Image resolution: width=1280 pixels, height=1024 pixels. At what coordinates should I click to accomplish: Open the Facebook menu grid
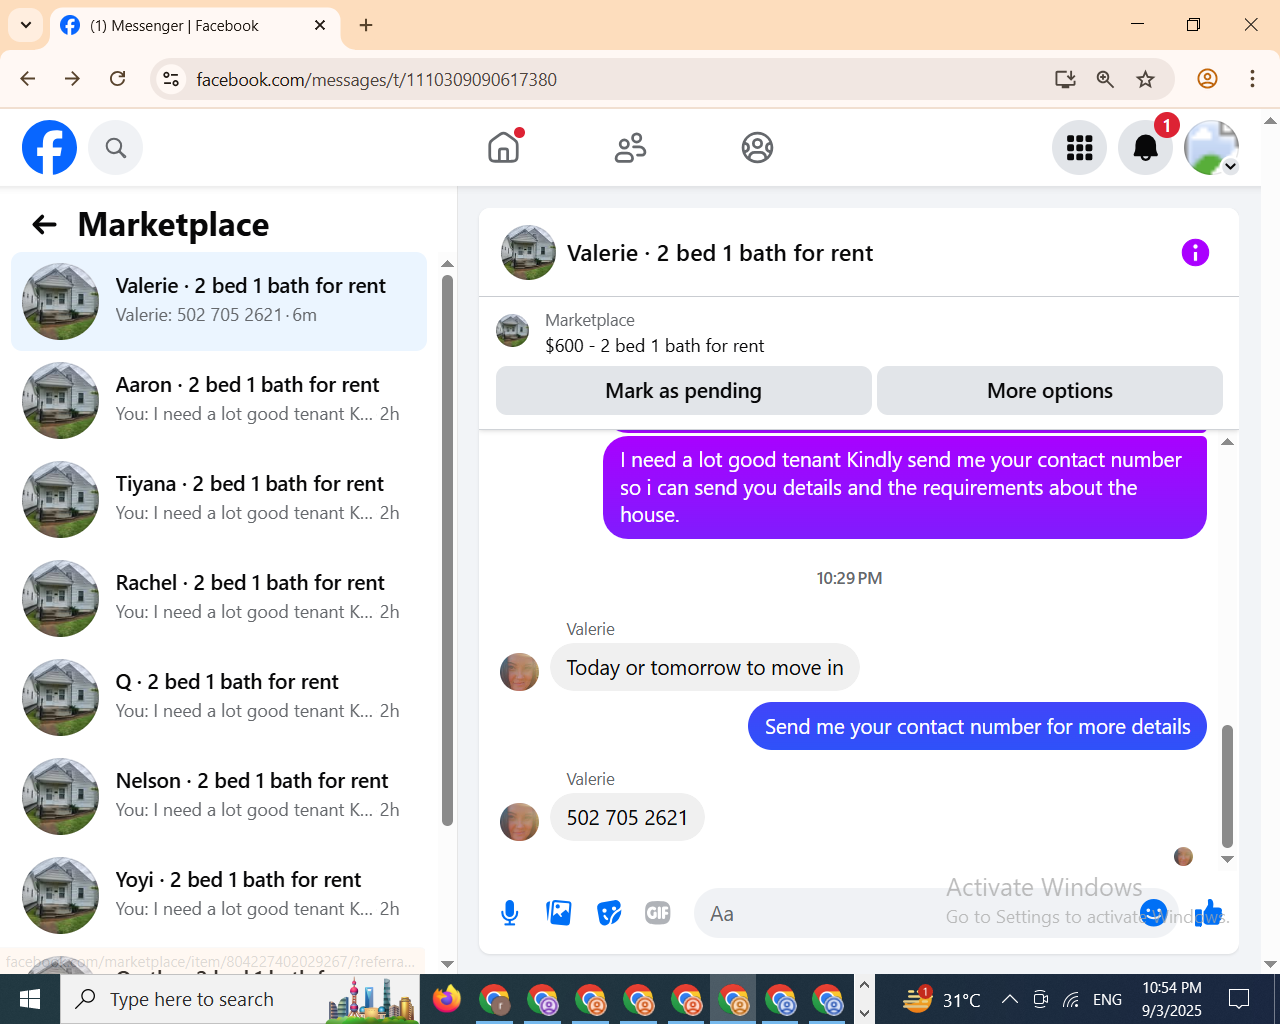[1079, 148]
